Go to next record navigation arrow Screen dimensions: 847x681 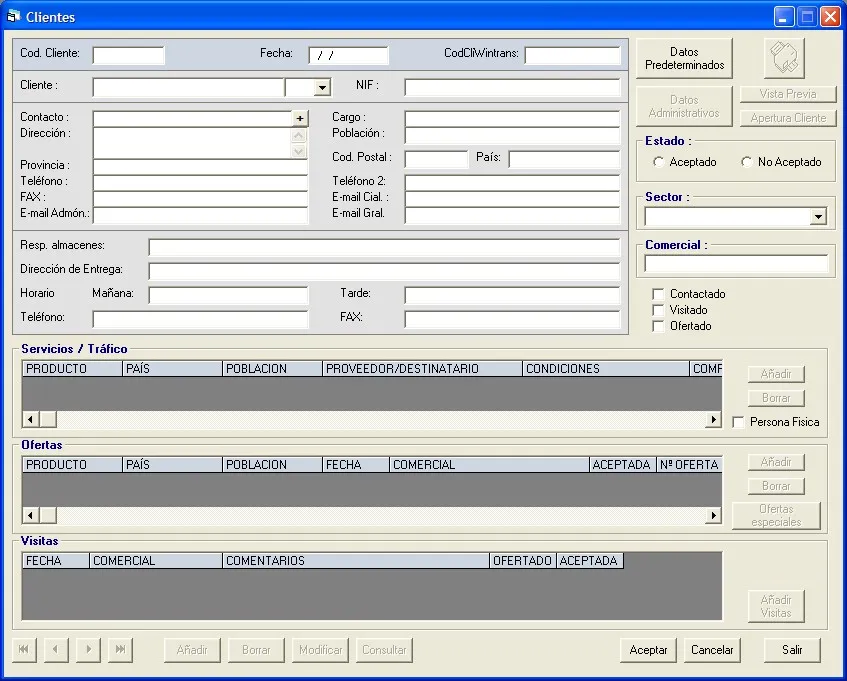(88, 649)
